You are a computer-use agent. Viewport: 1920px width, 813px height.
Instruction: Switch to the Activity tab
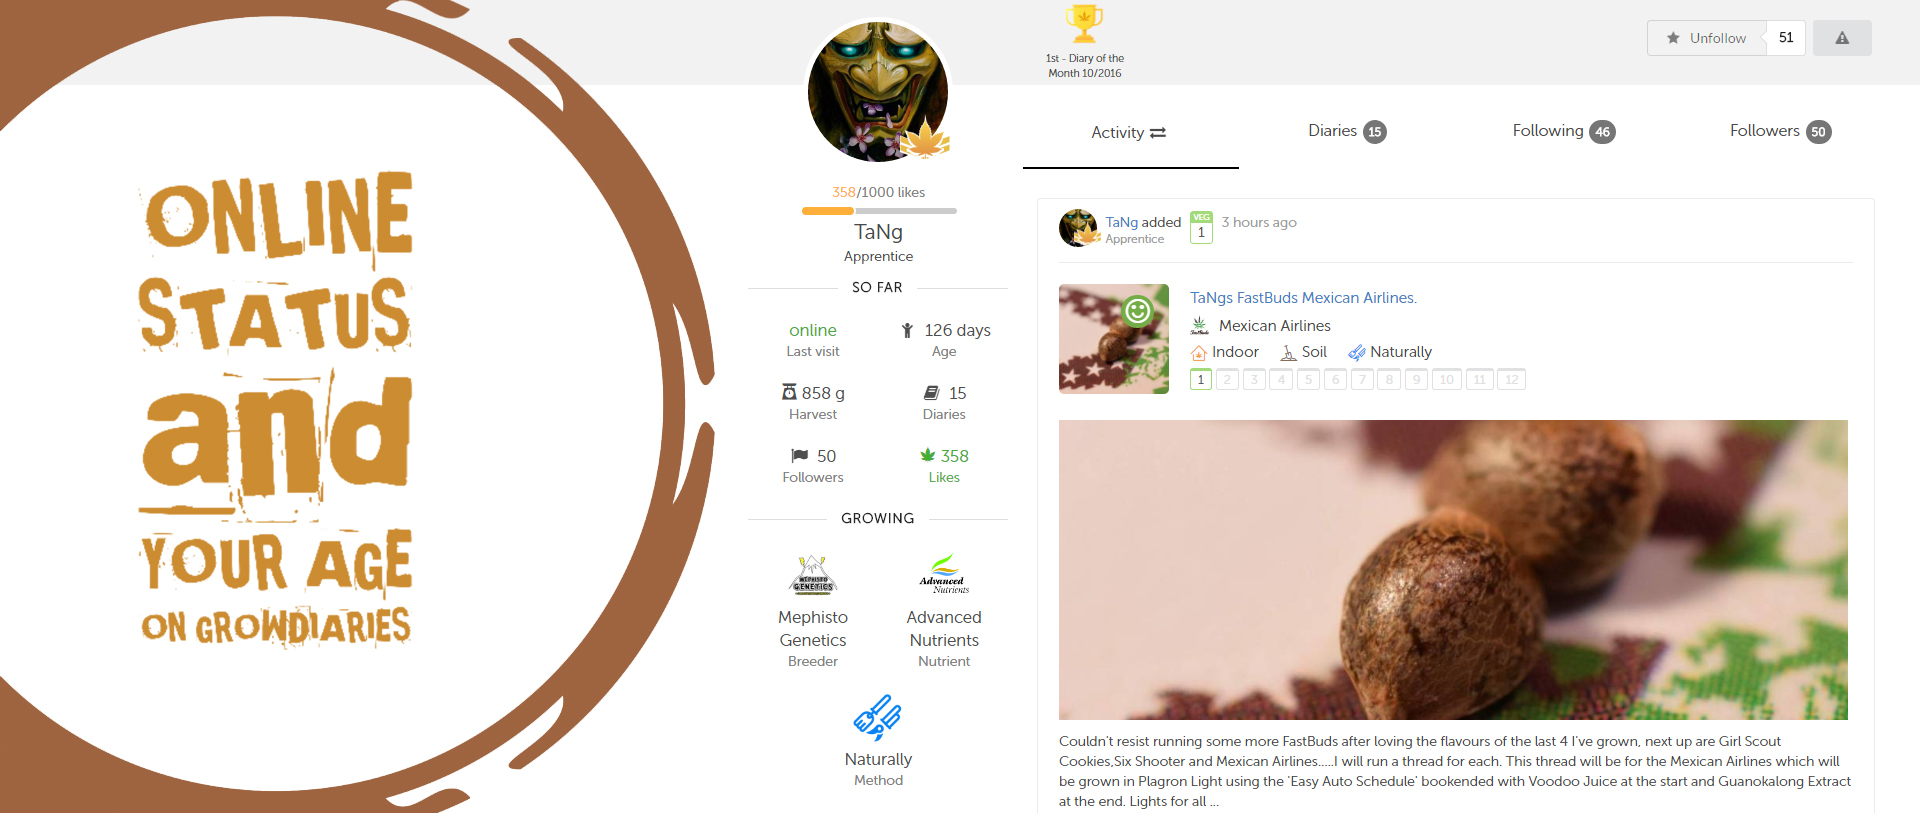[x=1129, y=132]
